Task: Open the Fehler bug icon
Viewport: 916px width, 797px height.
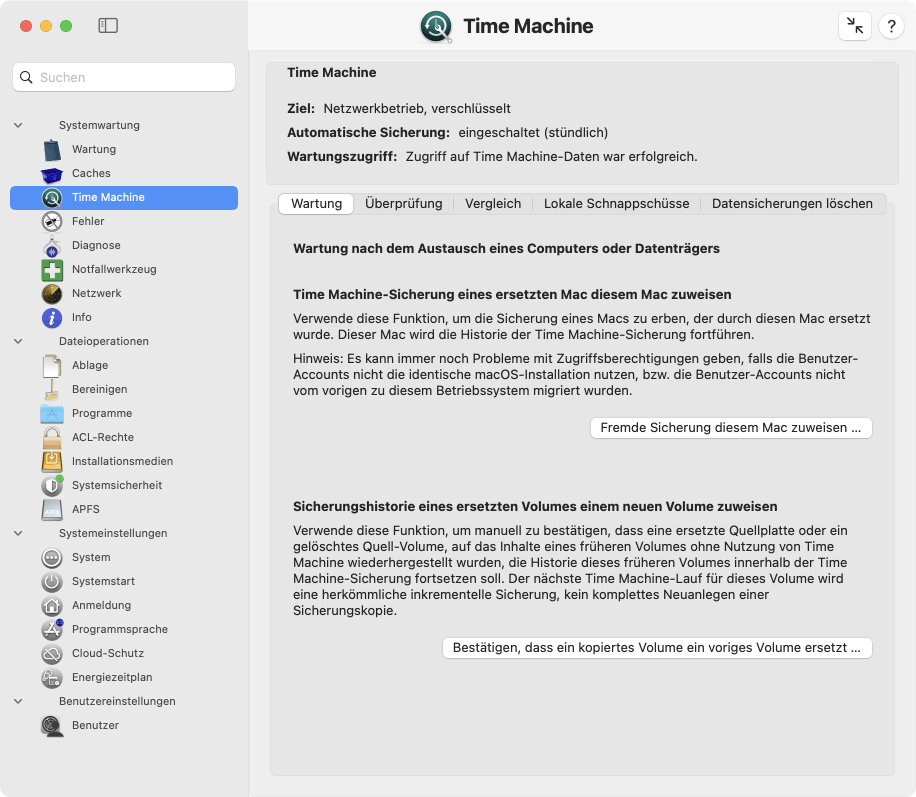Action: click(x=52, y=221)
